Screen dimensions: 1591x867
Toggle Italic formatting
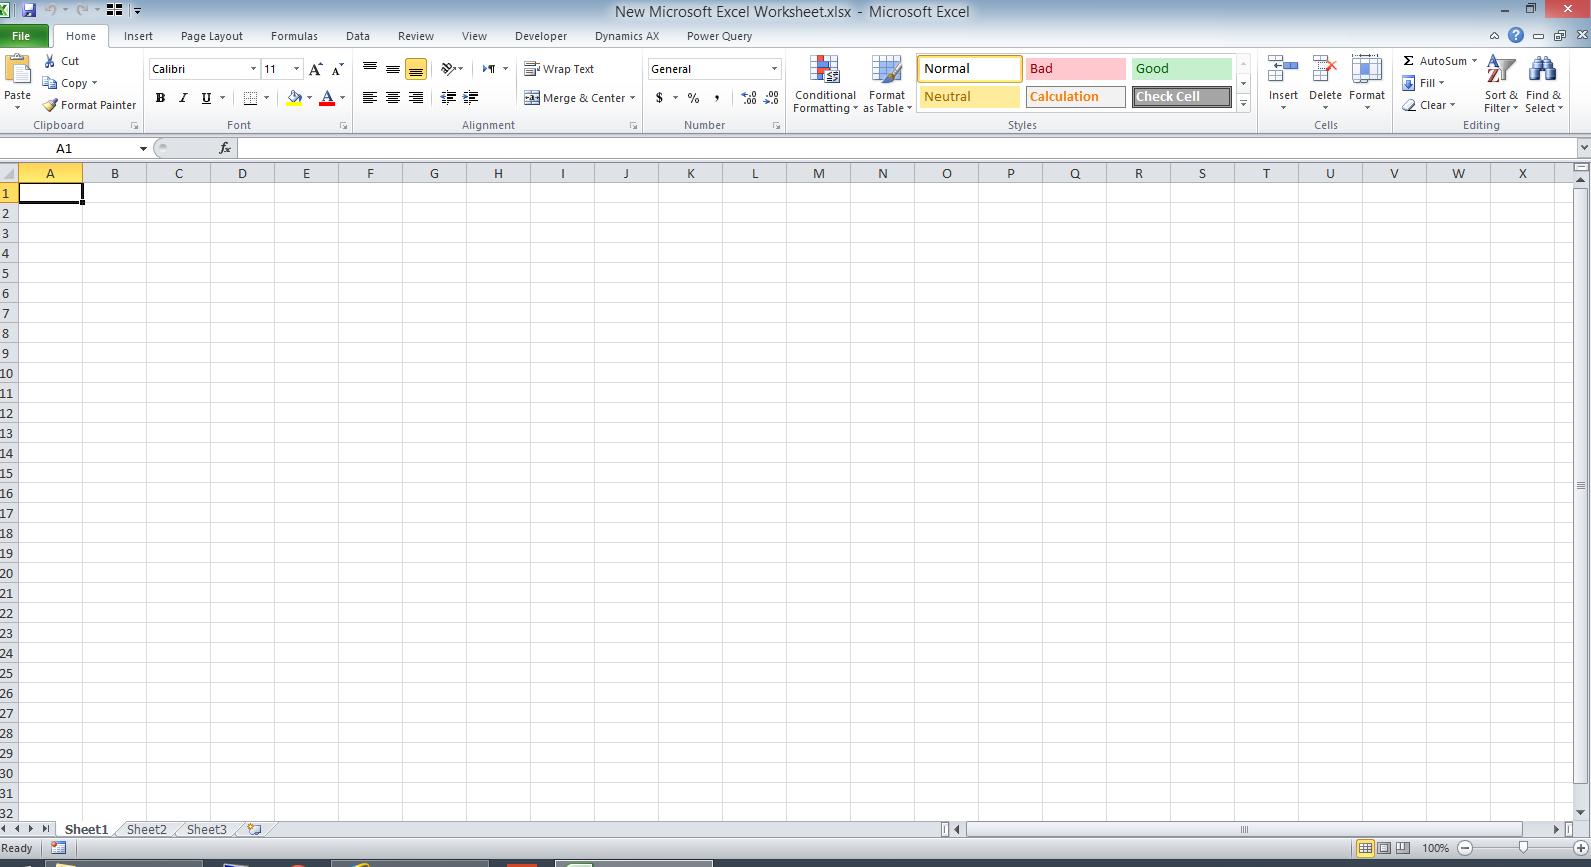[x=183, y=98]
